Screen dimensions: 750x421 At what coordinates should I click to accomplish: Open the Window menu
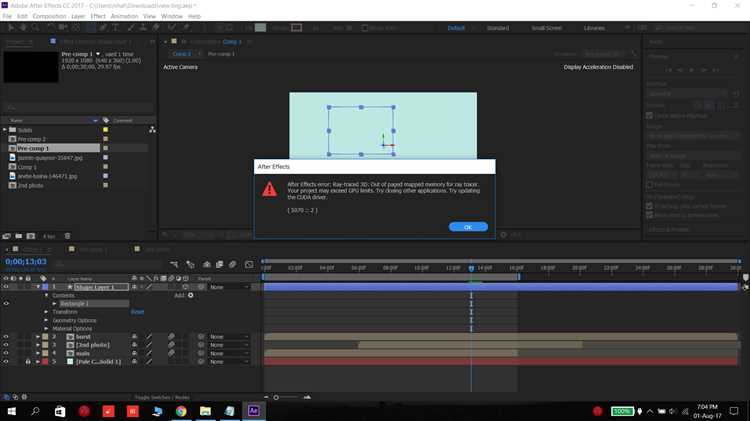pos(172,16)
